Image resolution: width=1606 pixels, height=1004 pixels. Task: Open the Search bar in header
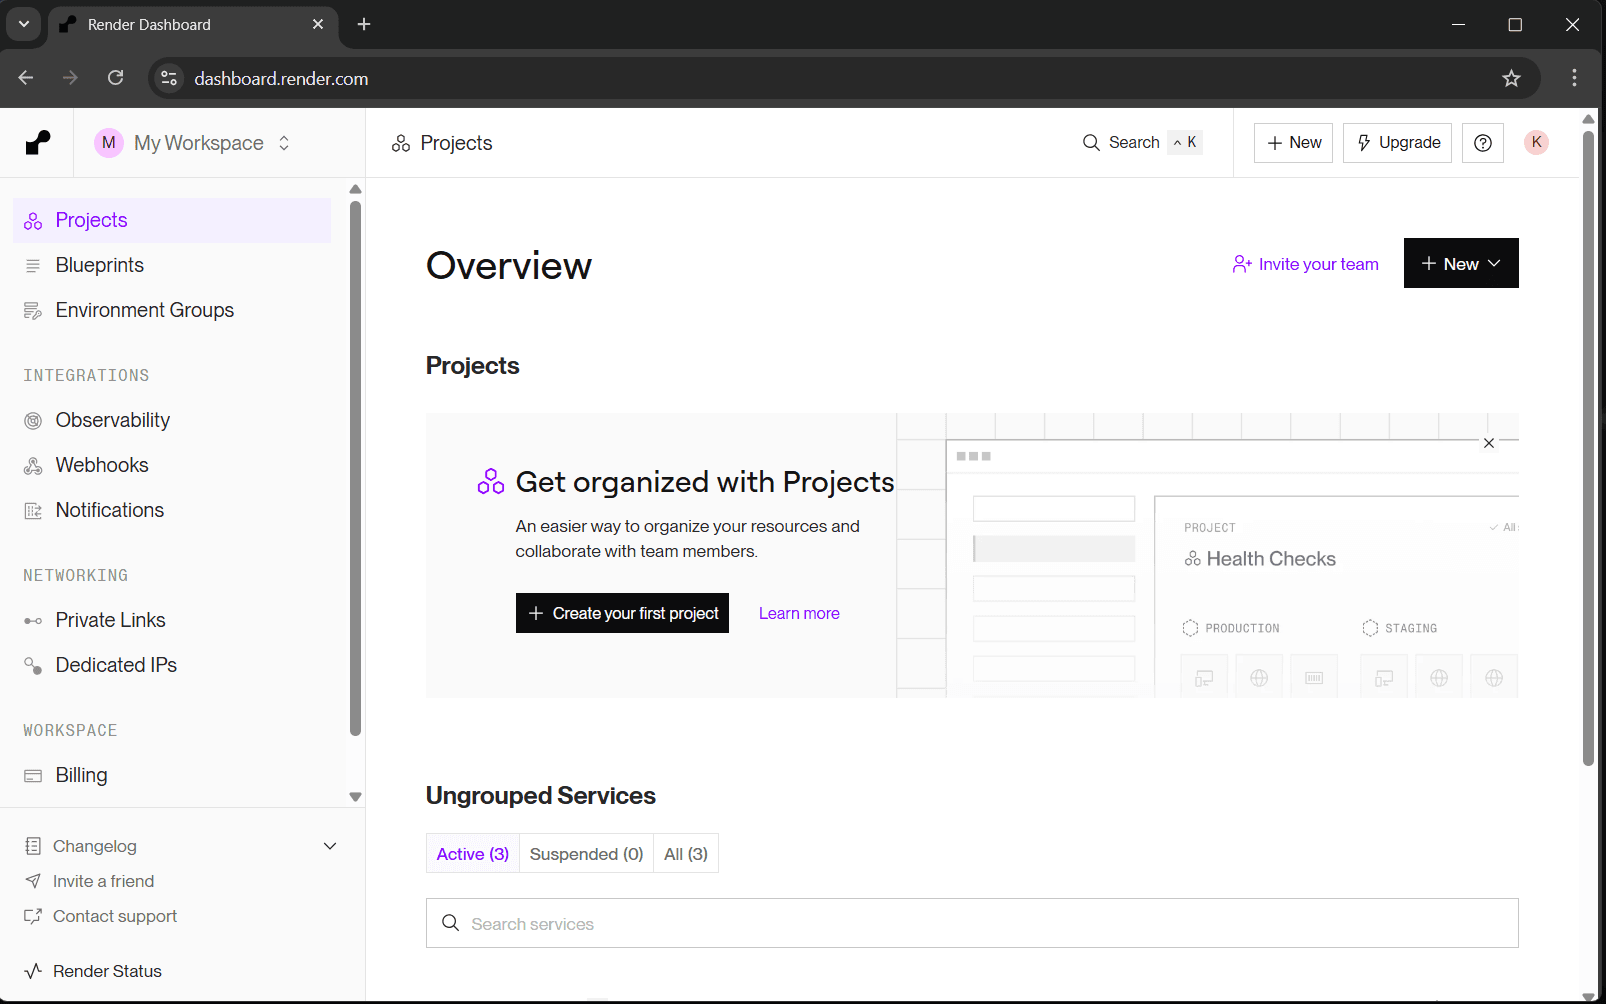pyautogui.click(x=1142, y=143)
